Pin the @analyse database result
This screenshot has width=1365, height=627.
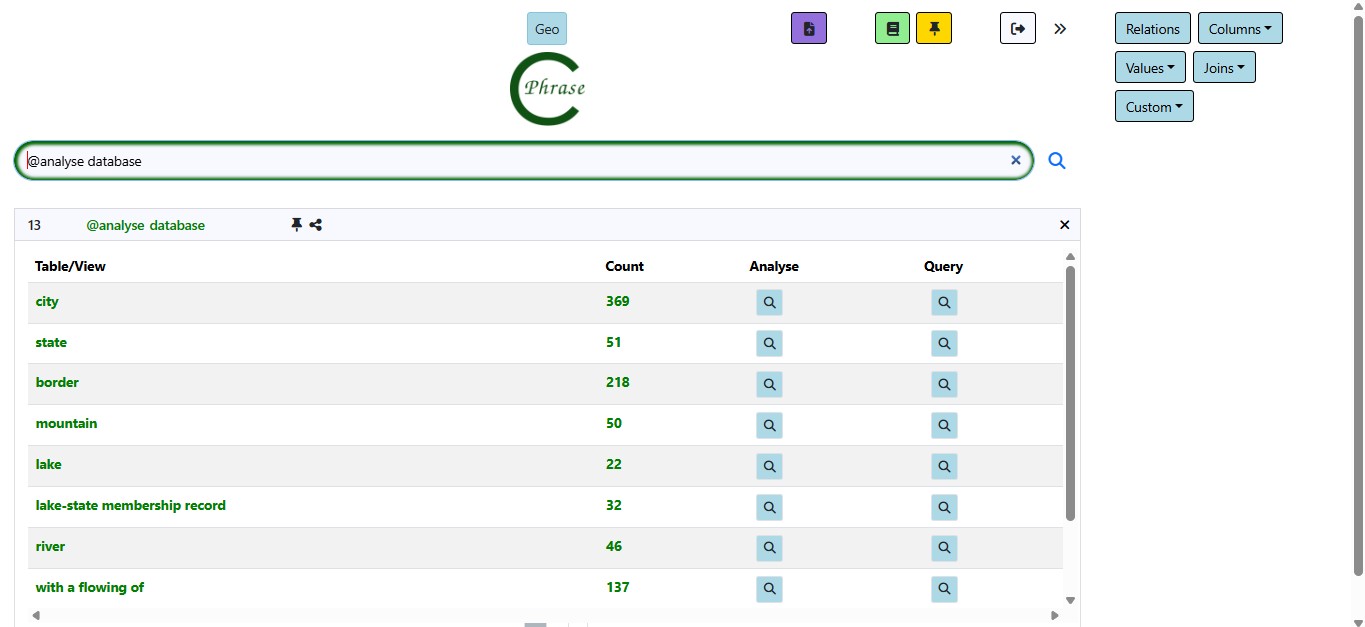pyautogui.click(x=296, y=225)
